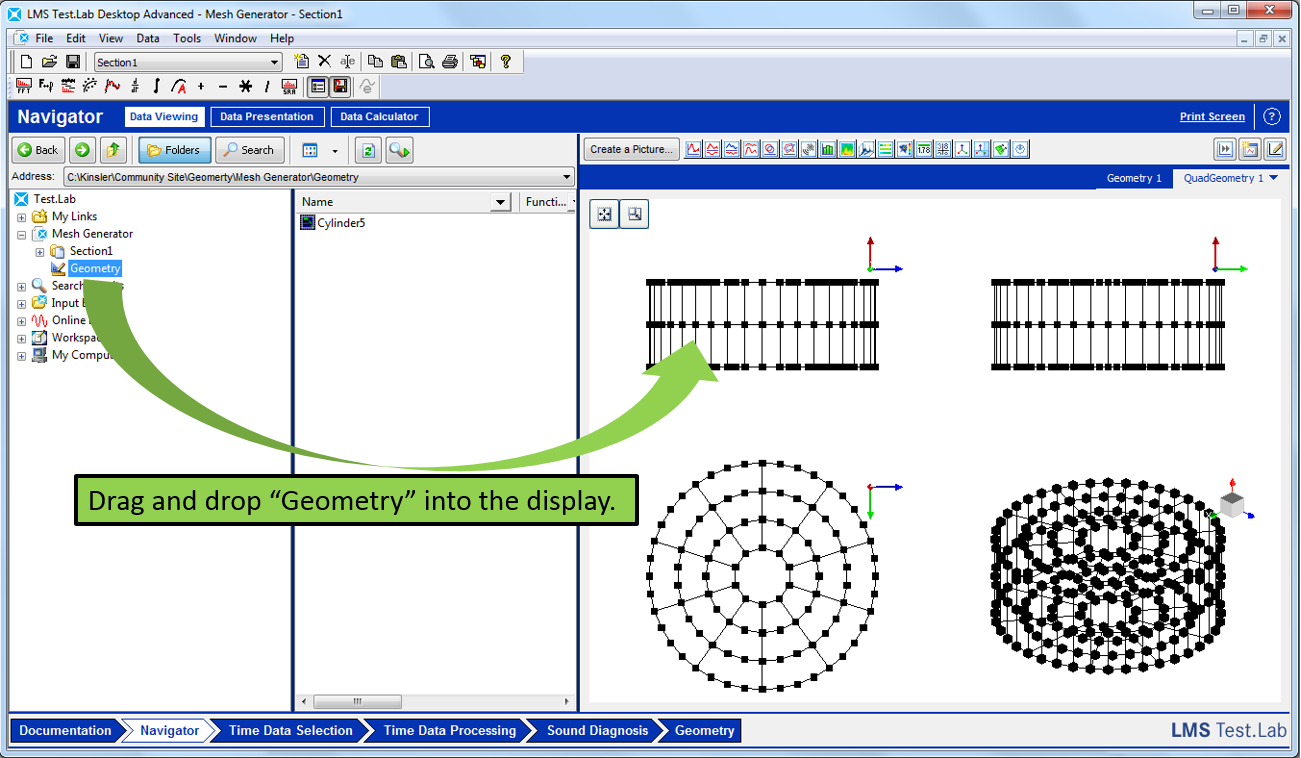This screenshot has height=758, width=1301.
Task: Switch to the Data Presentation tab
Action: click(x=267, y=117)
